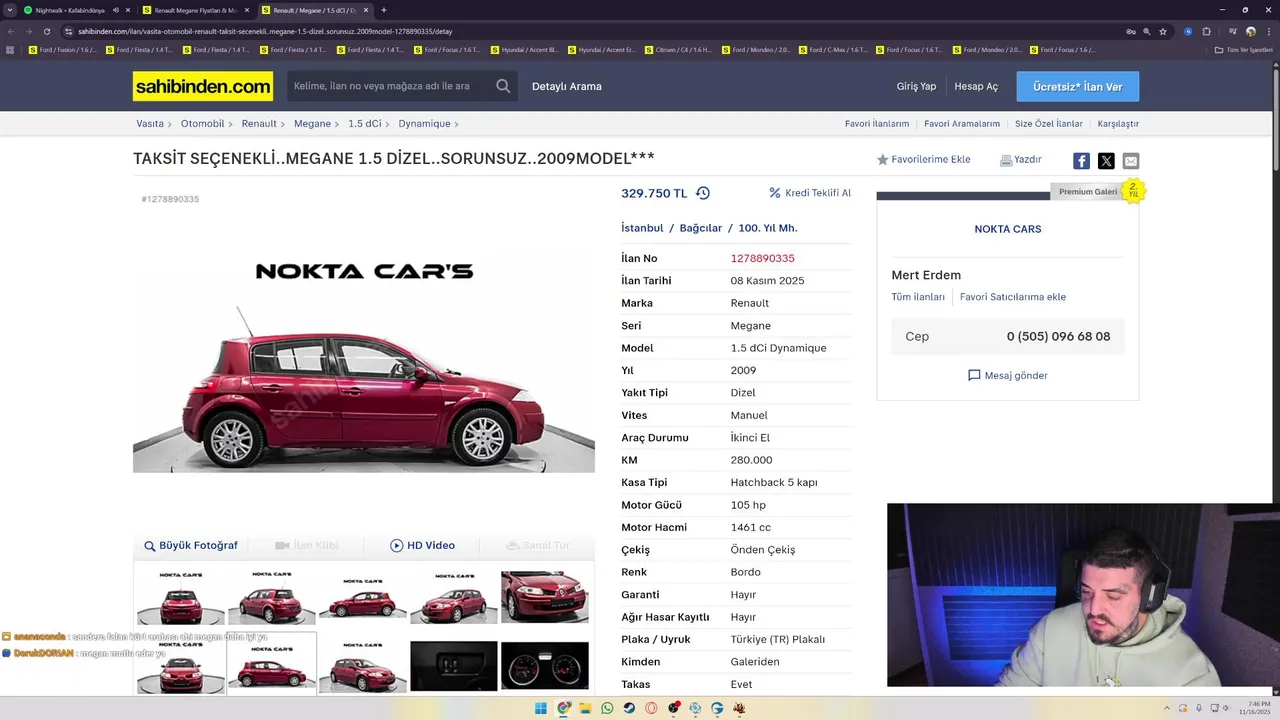Image resolution: width=1280 pixels, height=720 pixels.
Task: Click the Kredi Teklifi Al percent icon
Action: point(774,193)
